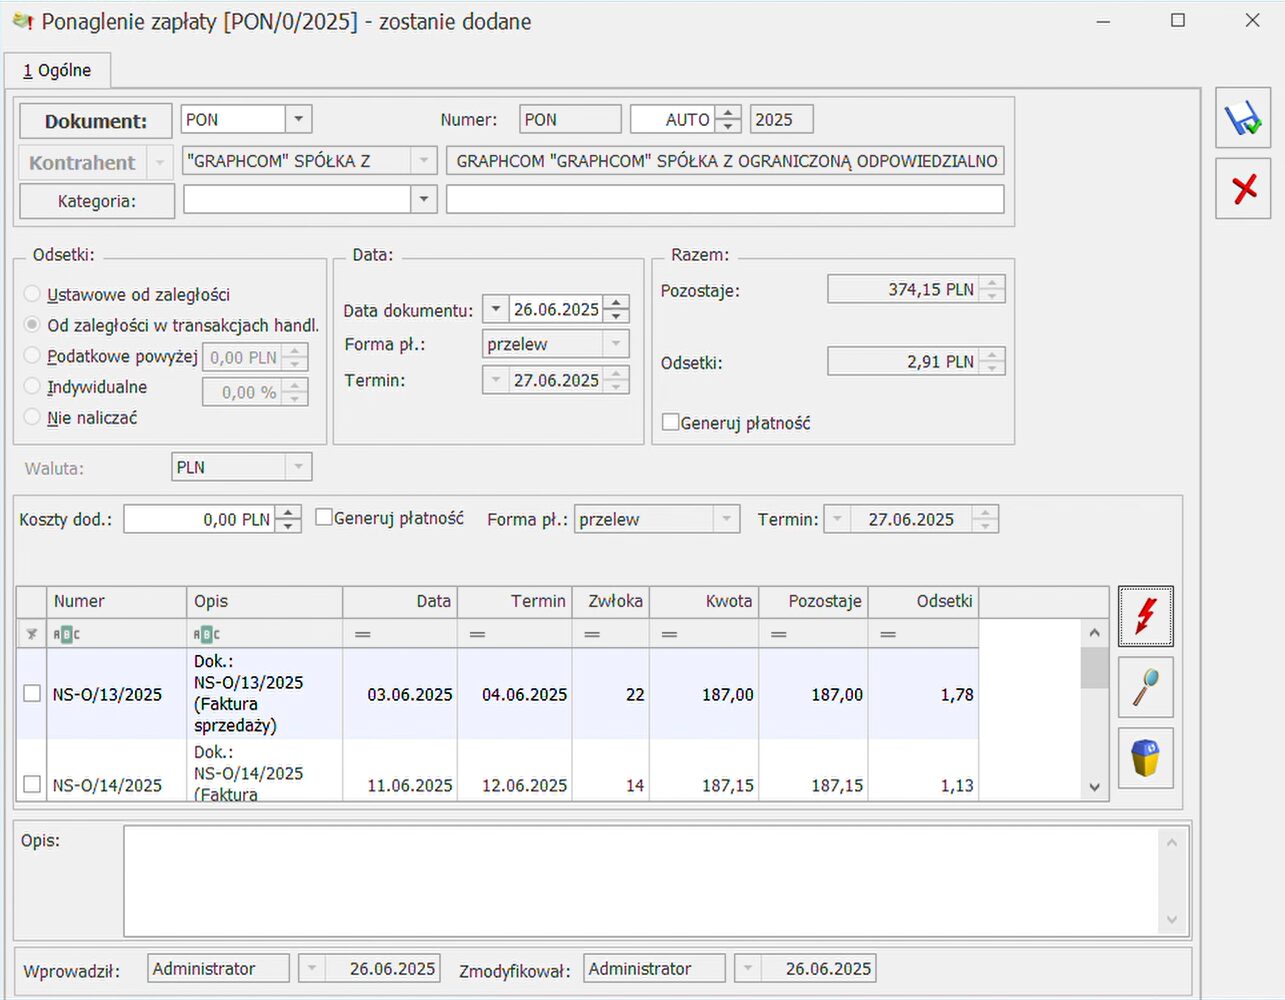Click cell NS-O/13/2025 in Numer column
The image size is (1285, 1000).
[116, 694]
